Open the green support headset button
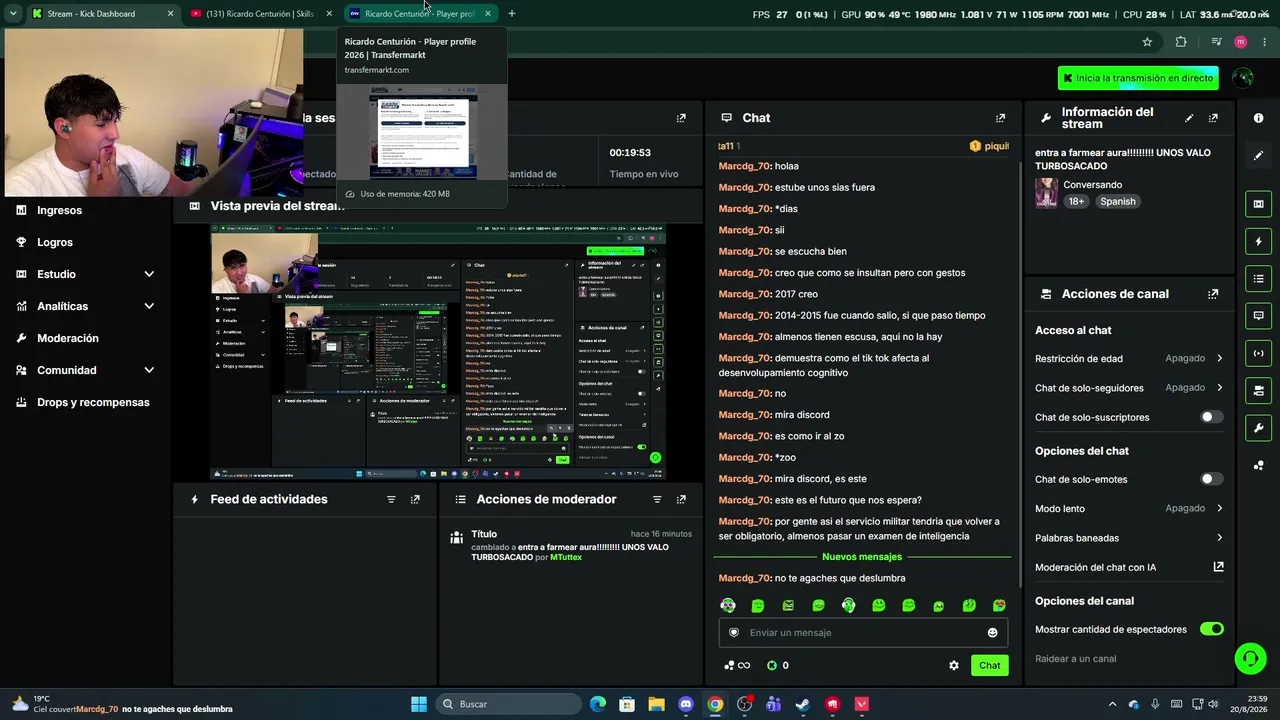 (x=1250, y=658)
